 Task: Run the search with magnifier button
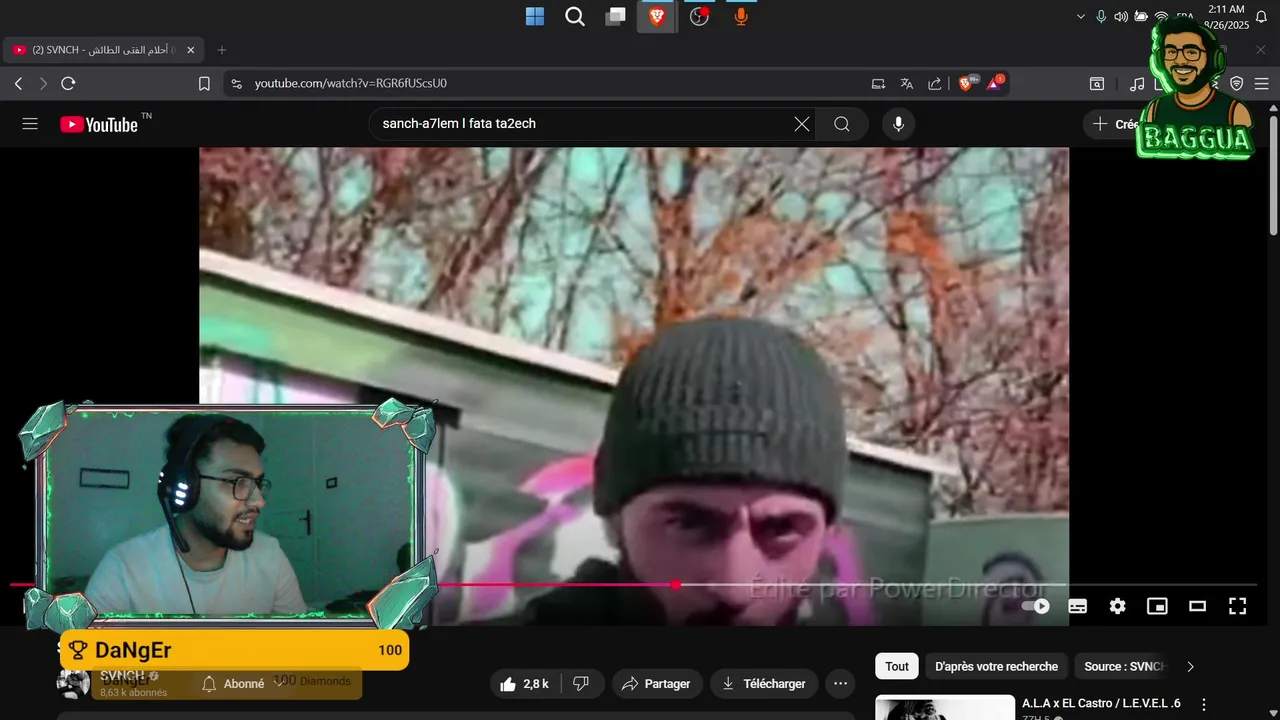(842, 124)
